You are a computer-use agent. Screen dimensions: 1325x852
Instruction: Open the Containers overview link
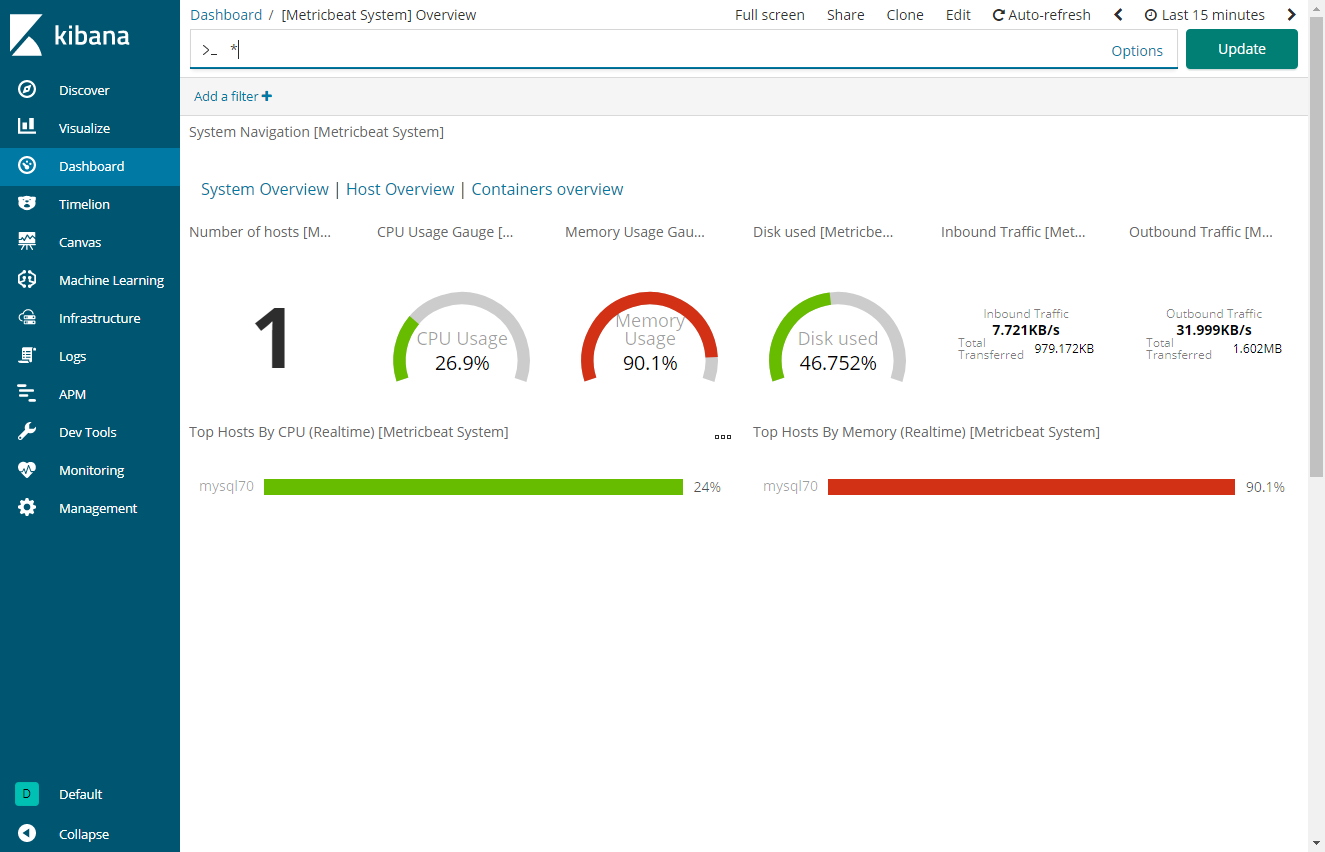coord(547,189)
